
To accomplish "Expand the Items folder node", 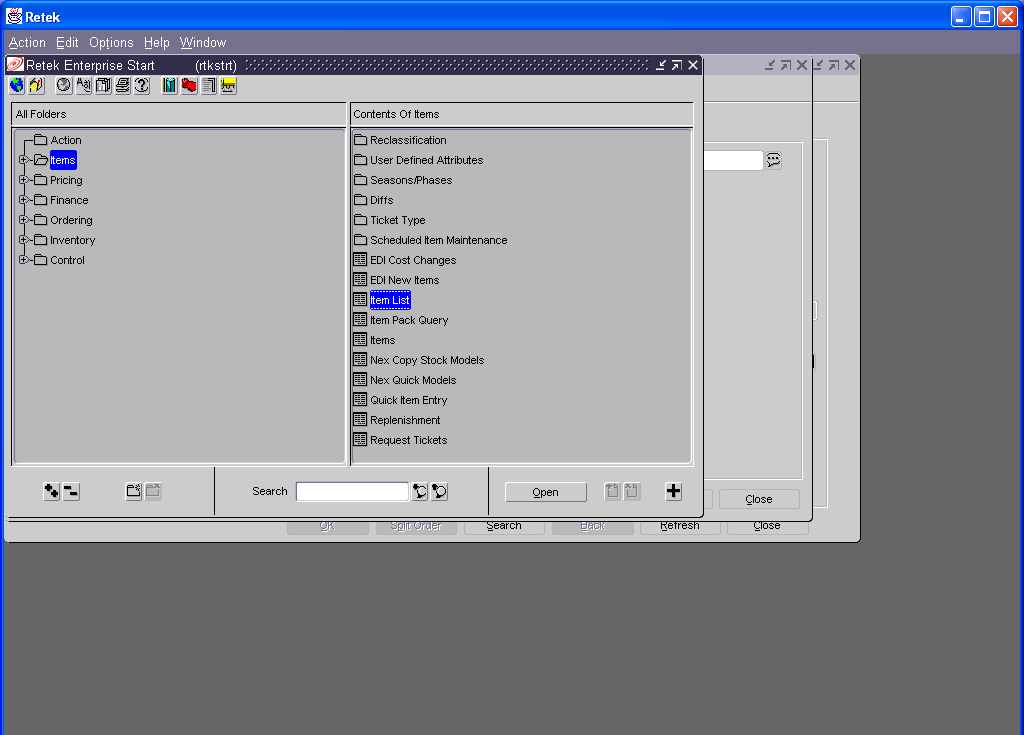I will click(24, 160).
